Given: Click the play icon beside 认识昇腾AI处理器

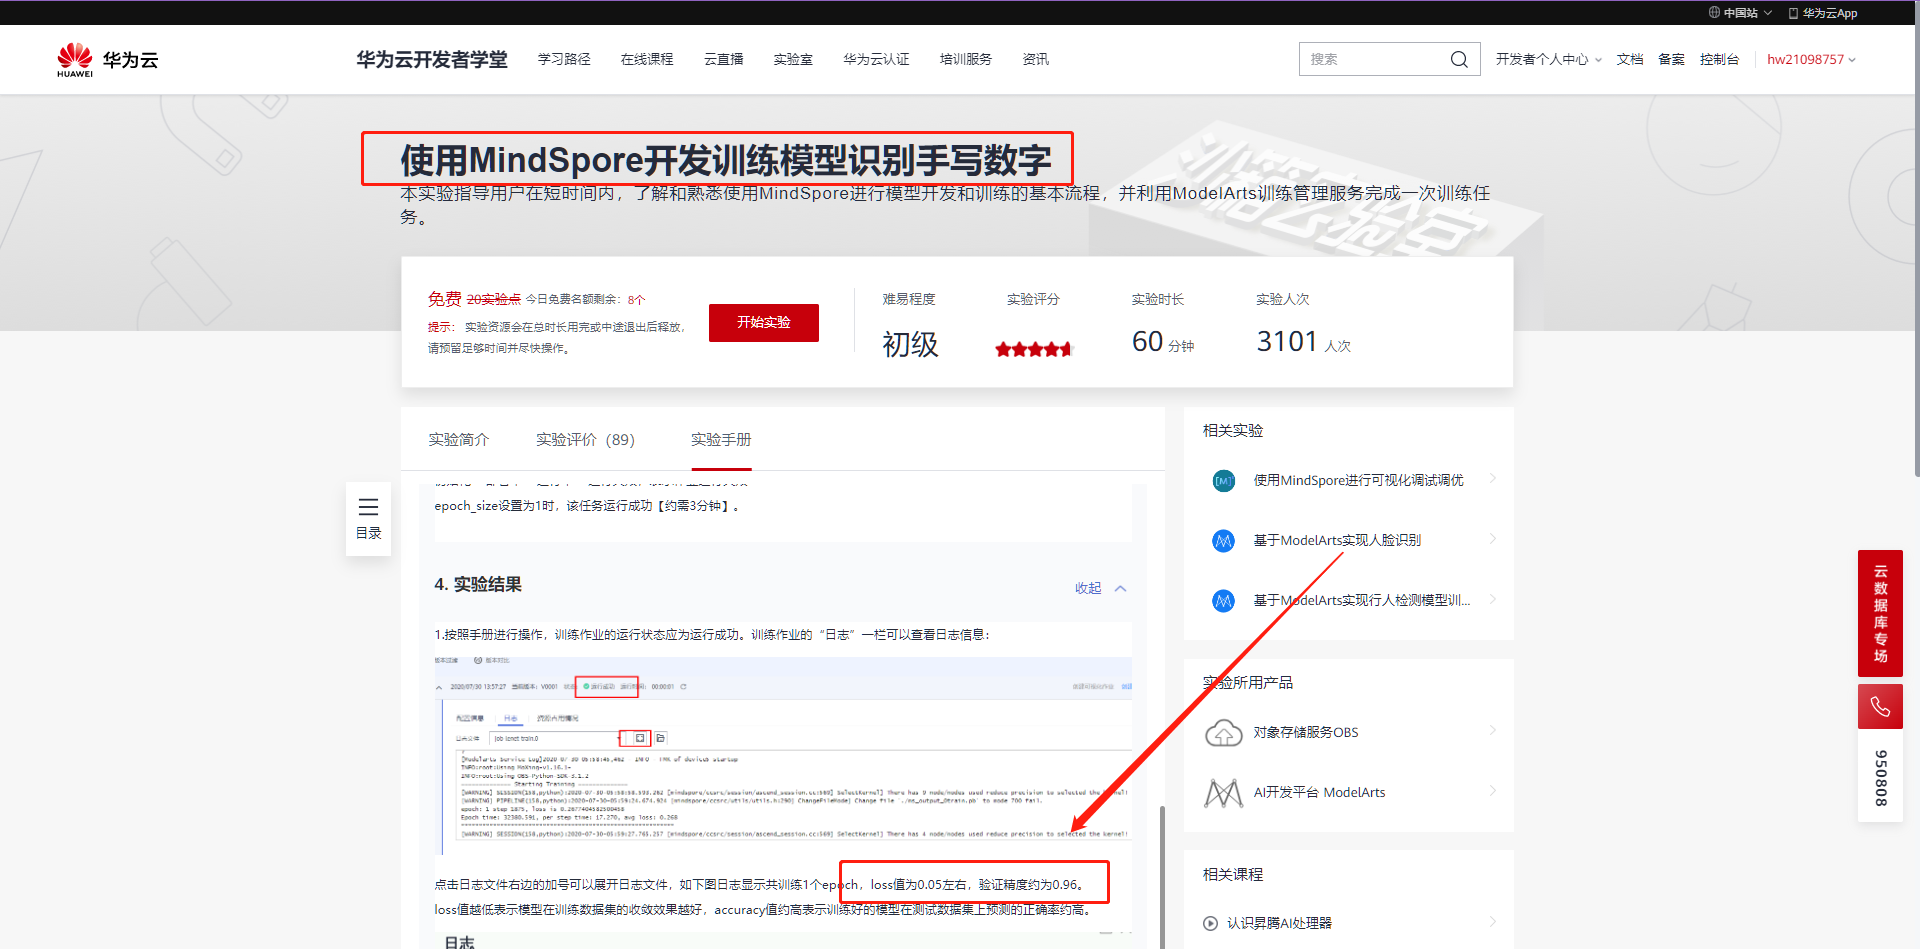Looking at the screenshot, I should coord(1211,924).
